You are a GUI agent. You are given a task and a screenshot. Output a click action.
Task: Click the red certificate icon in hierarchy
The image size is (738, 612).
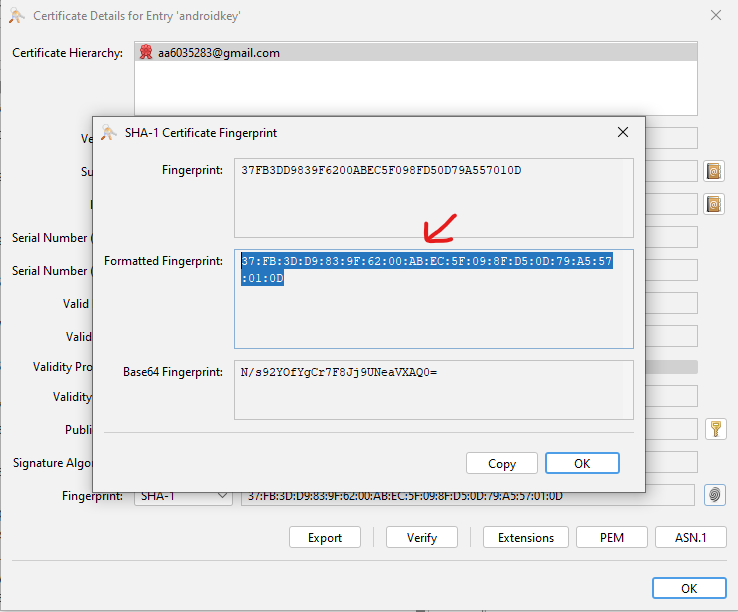click(x=146, y=53)
